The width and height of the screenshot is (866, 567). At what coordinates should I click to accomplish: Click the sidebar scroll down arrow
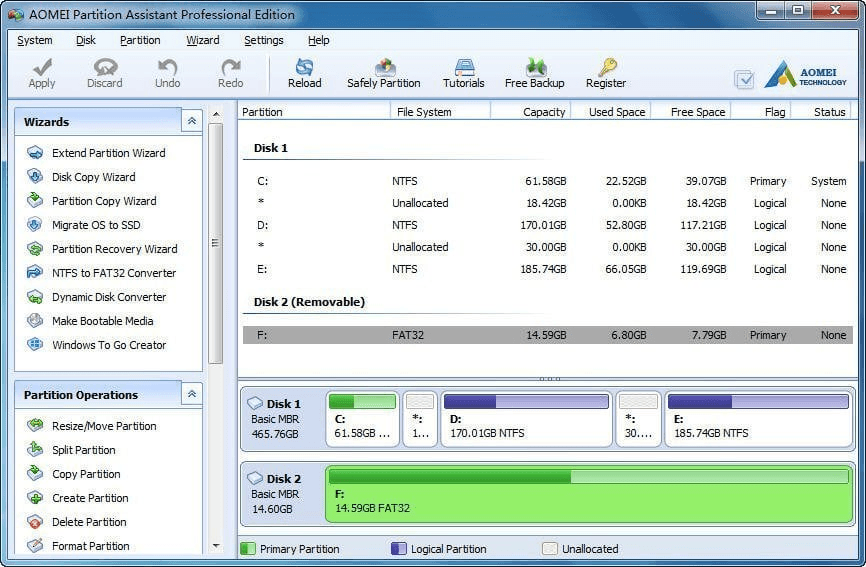[216, 546]
